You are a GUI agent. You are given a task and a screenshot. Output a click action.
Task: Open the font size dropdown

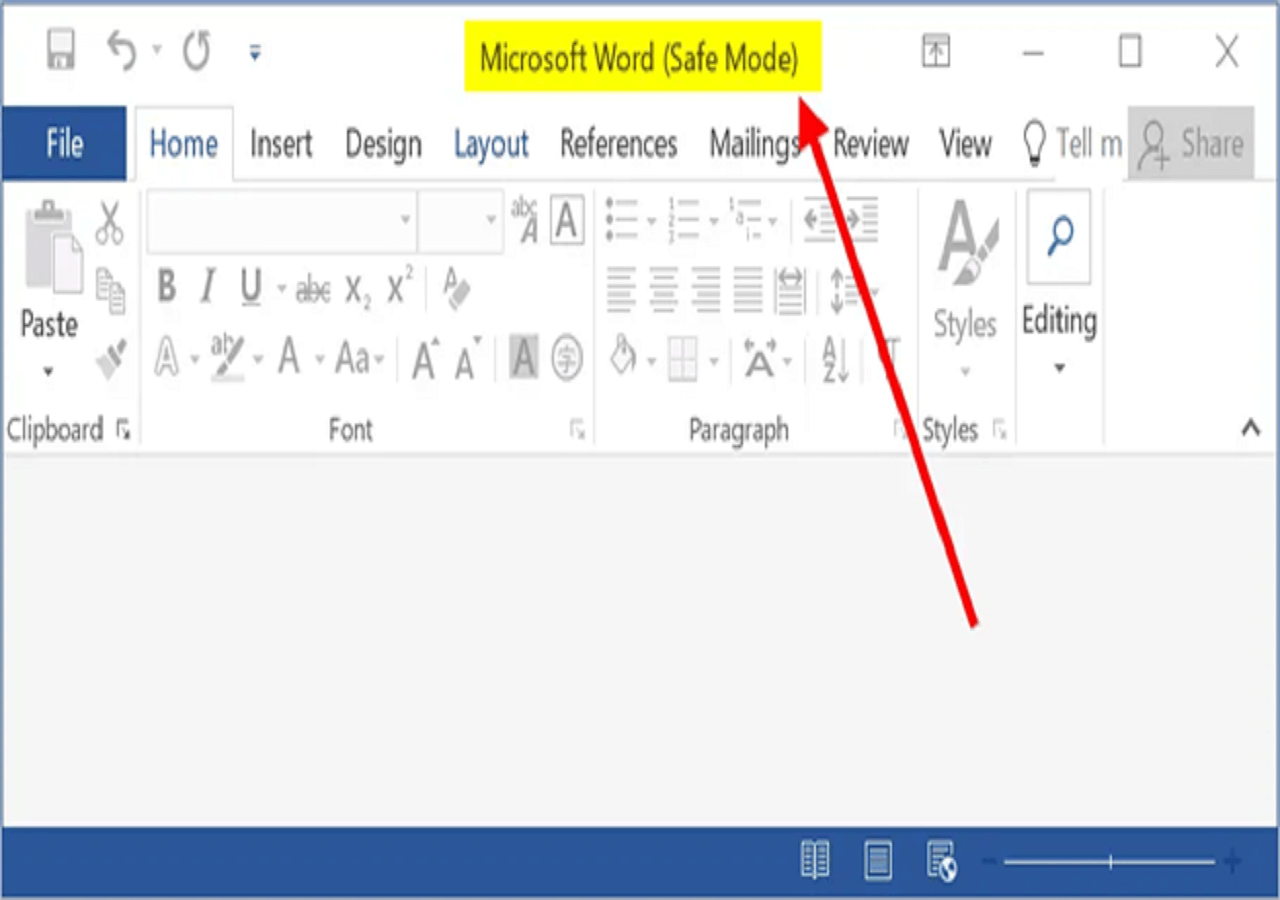pos(491,220)
